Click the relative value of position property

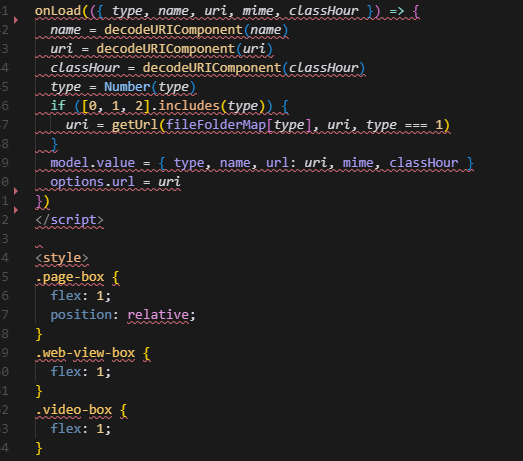pos(158,315)
